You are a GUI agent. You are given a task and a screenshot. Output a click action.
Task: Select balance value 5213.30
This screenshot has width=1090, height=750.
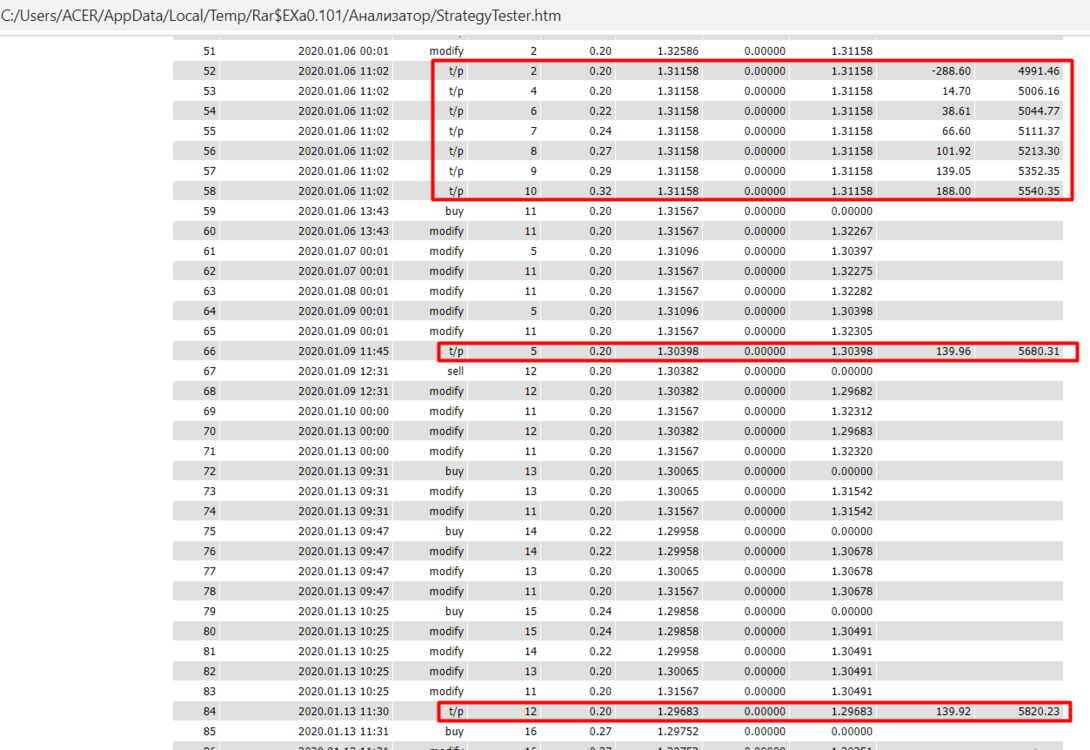coord(1039,151)
